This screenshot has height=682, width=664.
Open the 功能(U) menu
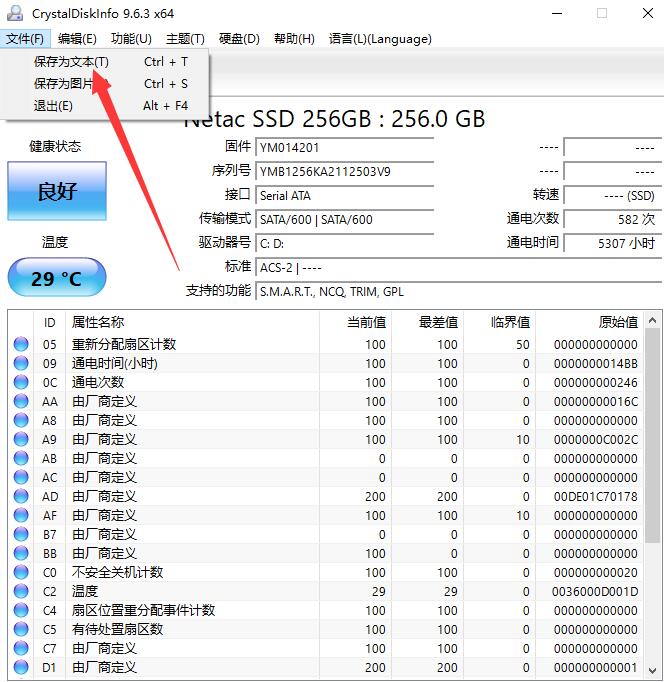131,39
